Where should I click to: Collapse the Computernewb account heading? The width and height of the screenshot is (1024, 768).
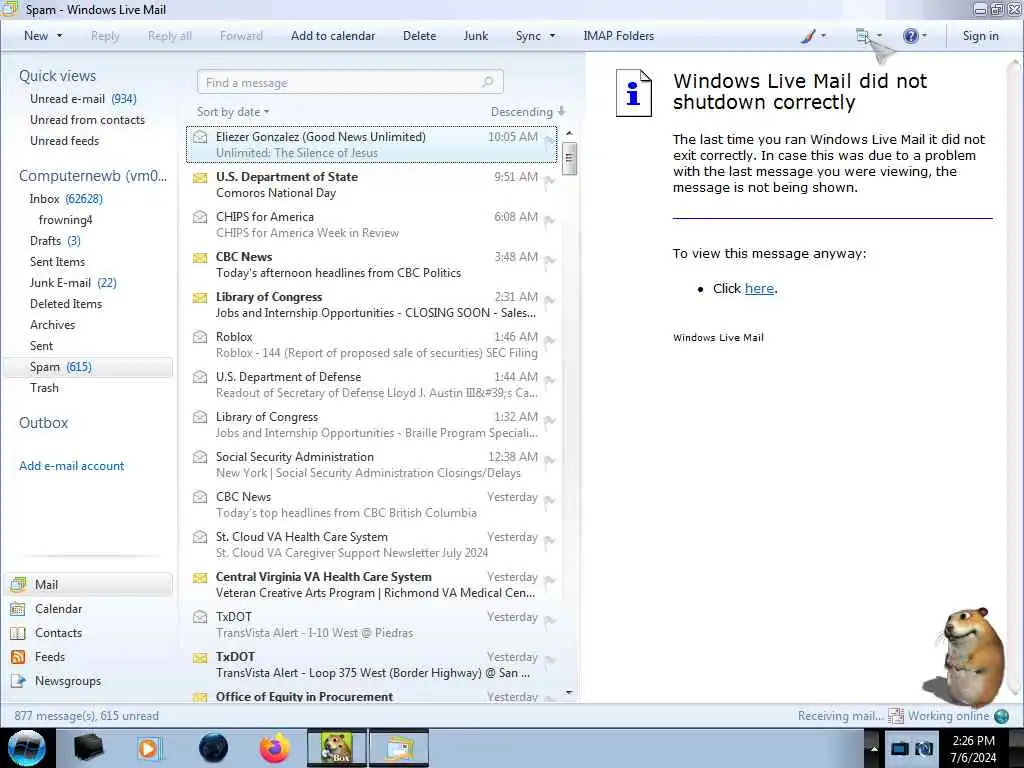point(93,176)
